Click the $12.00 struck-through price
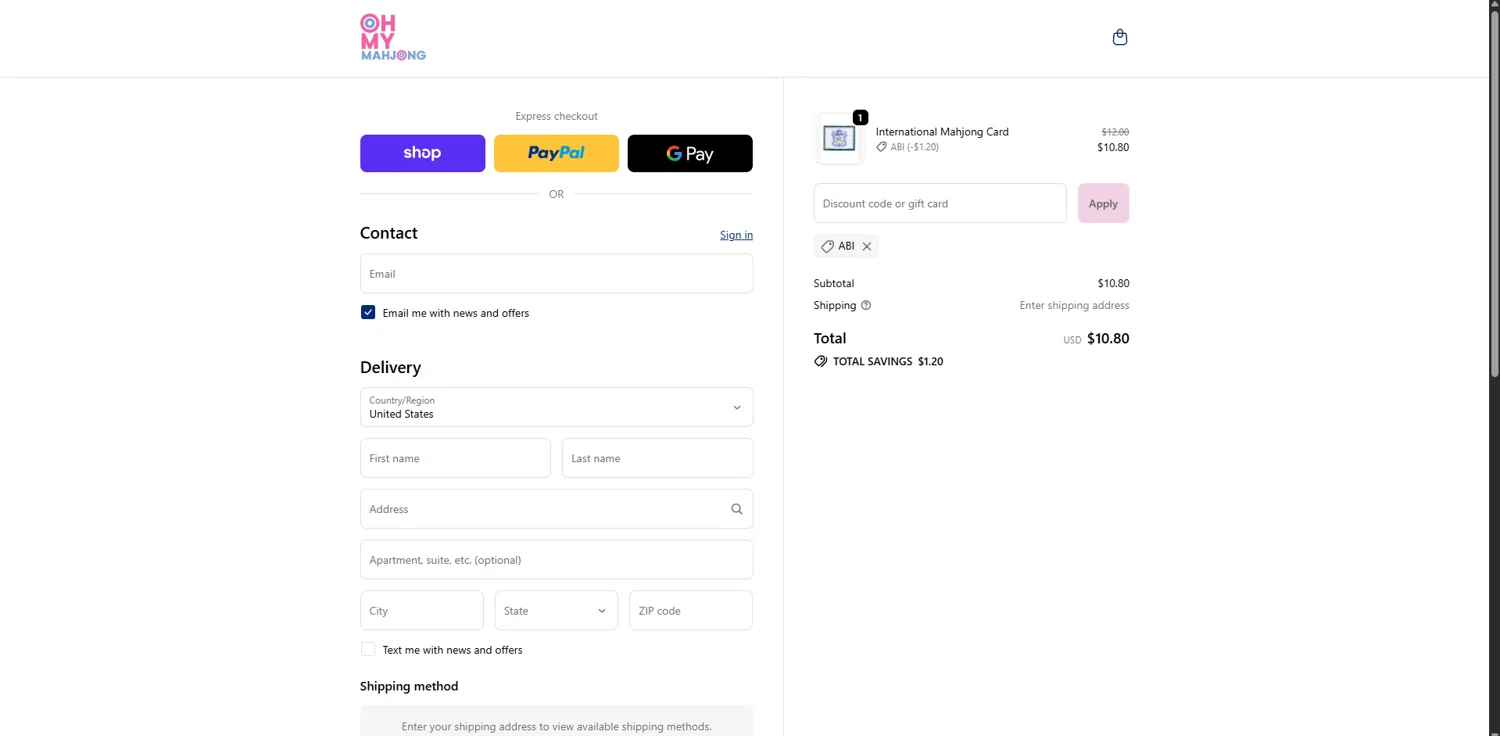The height and width of the screenshot is (736, 1500). [x=1115, y=132]
